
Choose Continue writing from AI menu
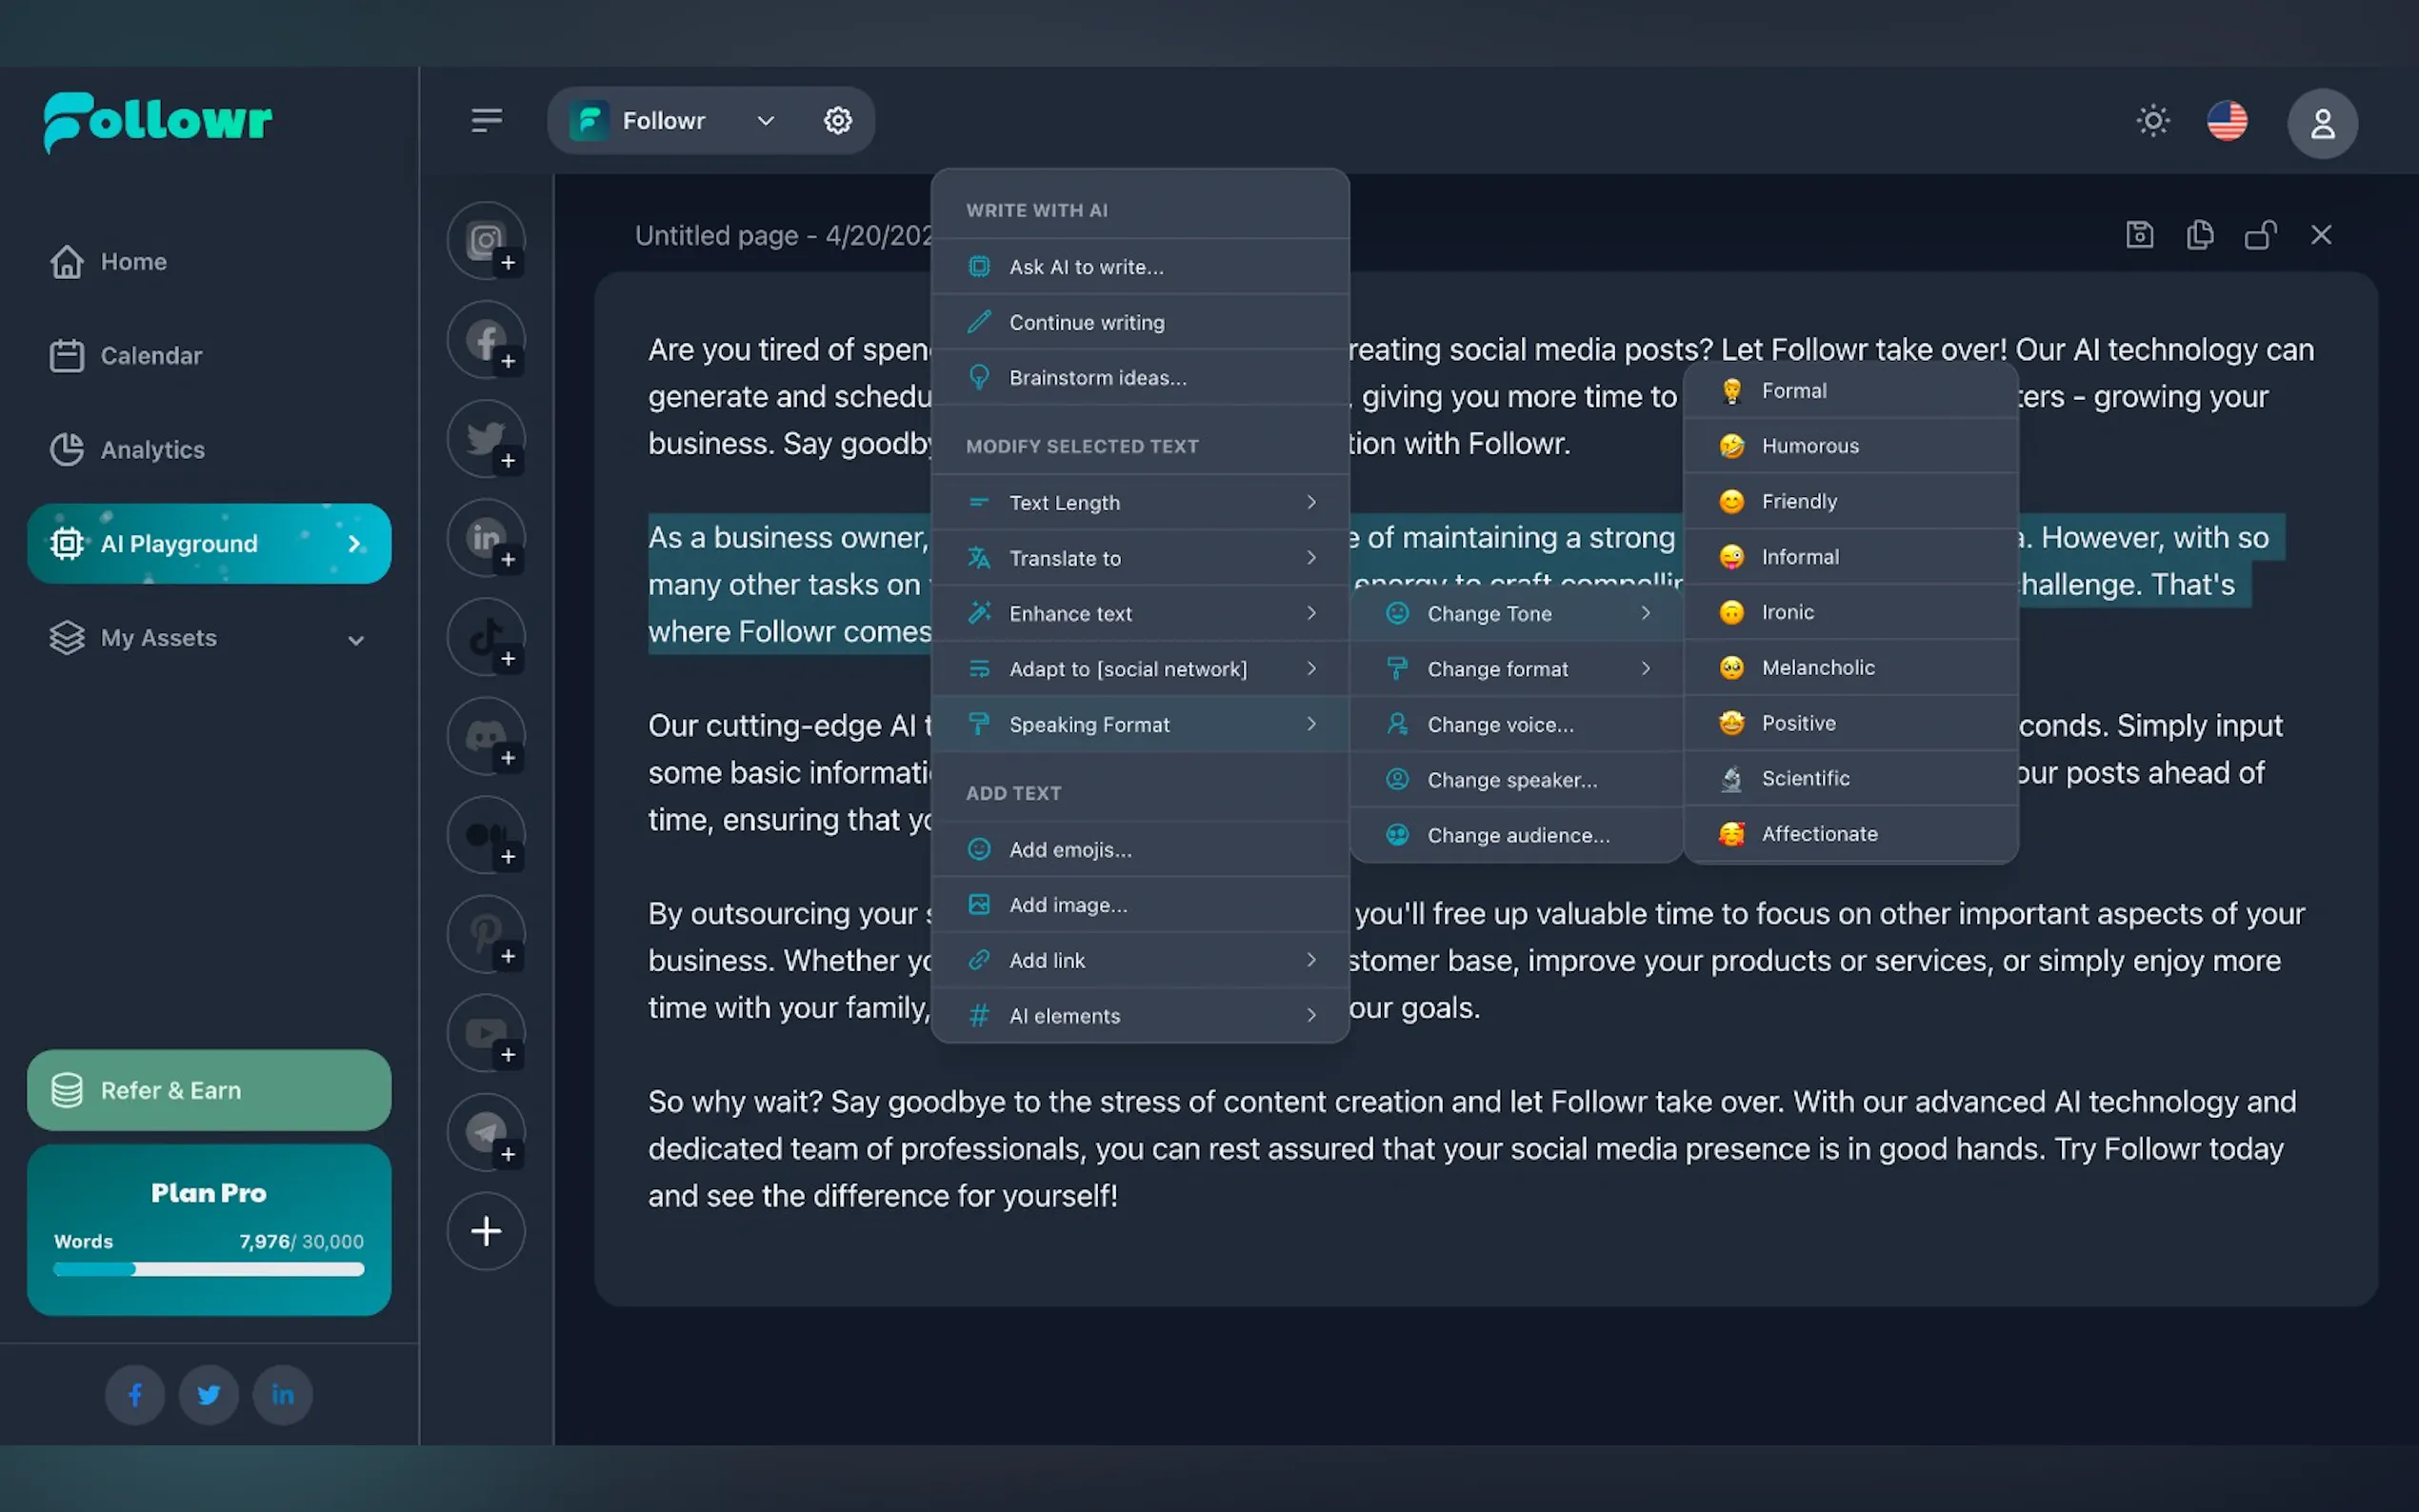1086,322
